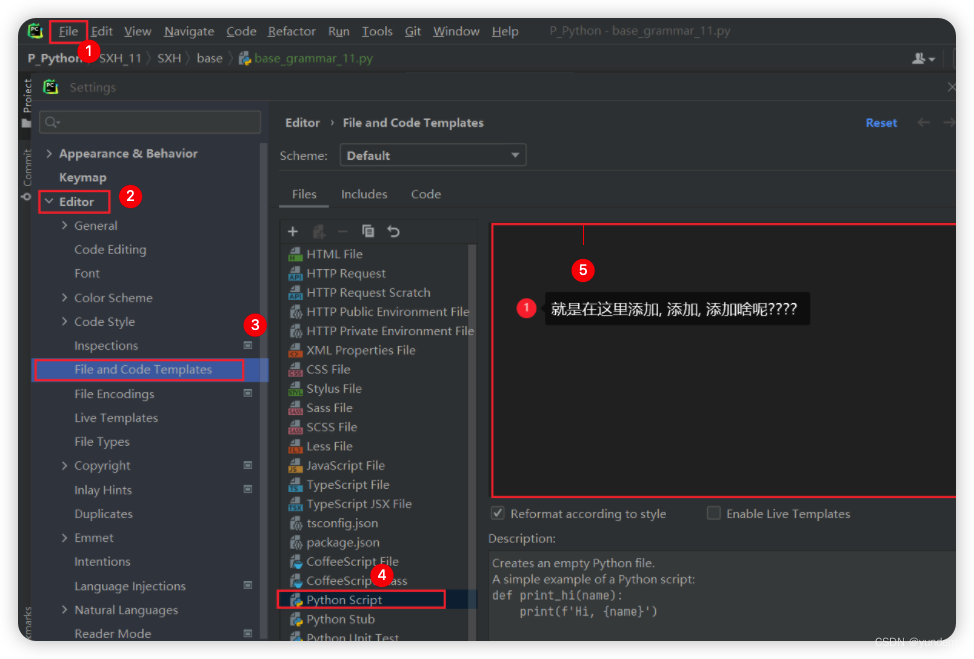Click inside the template editor text area
The height and width of the screenshot is (659, 974).
pos(724,360)
